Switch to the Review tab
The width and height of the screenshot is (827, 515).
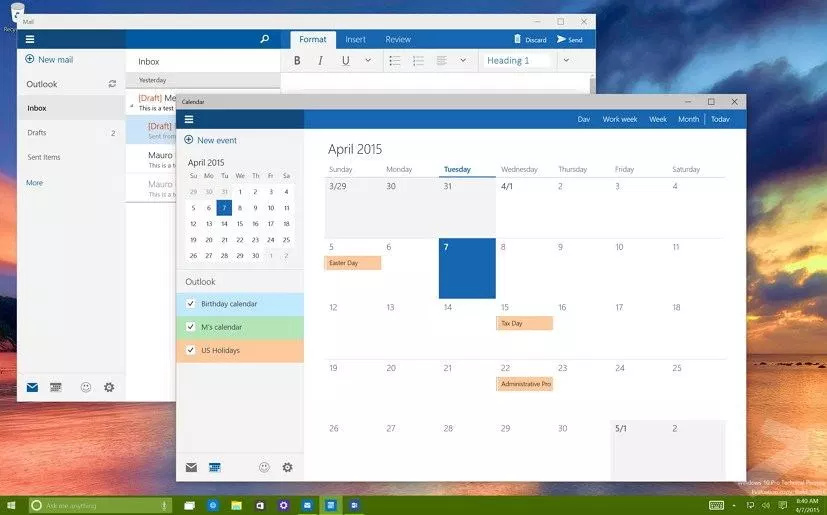coord(398,40)
